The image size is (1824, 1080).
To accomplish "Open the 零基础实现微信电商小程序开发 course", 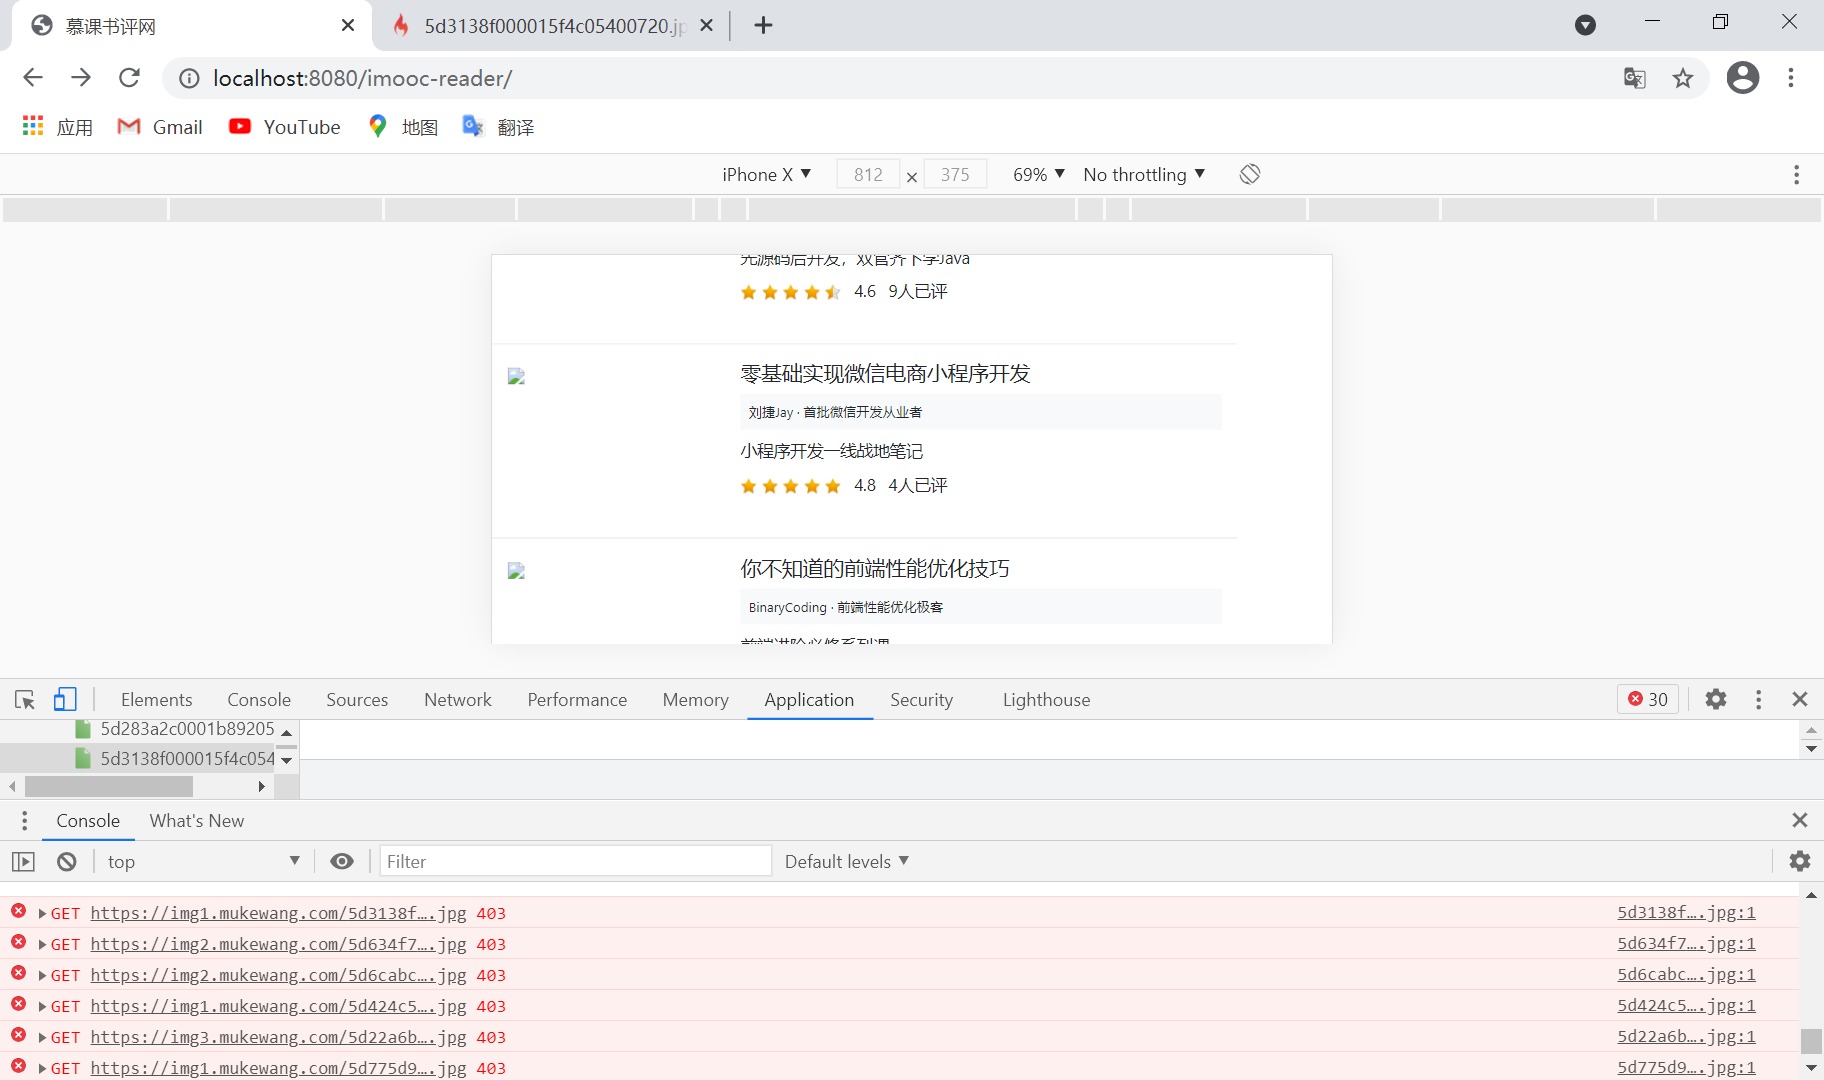I will [885, 374].
